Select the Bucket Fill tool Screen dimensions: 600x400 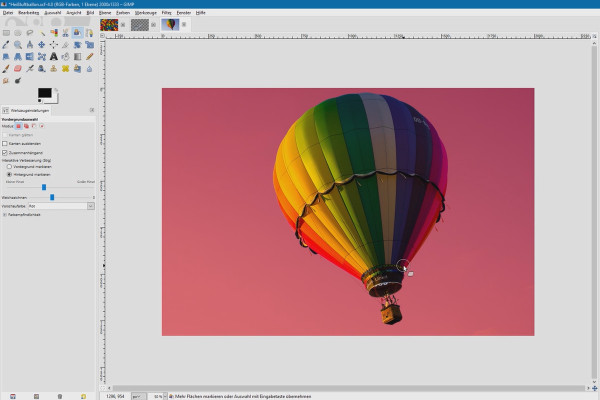pyautogui.click(x=65, y=57)
